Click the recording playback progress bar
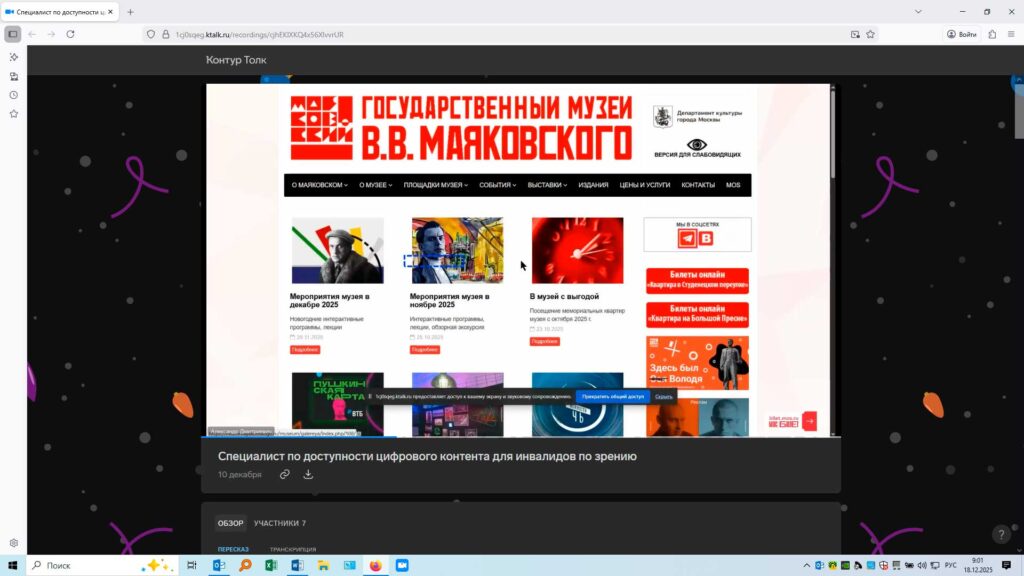The width and height of the screenshot is (1024, 576). pos(520,437)
